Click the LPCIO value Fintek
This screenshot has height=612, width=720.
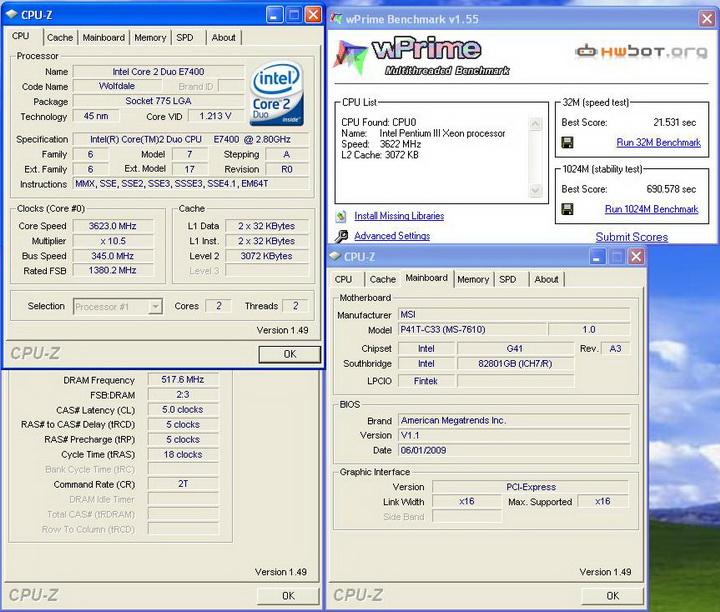426,381
